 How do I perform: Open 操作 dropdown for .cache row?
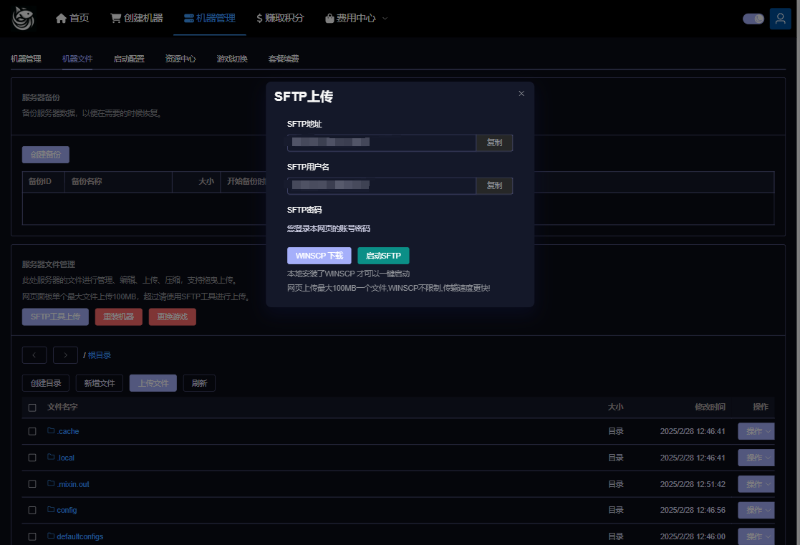pyautogui.click(x=755, y=431)
